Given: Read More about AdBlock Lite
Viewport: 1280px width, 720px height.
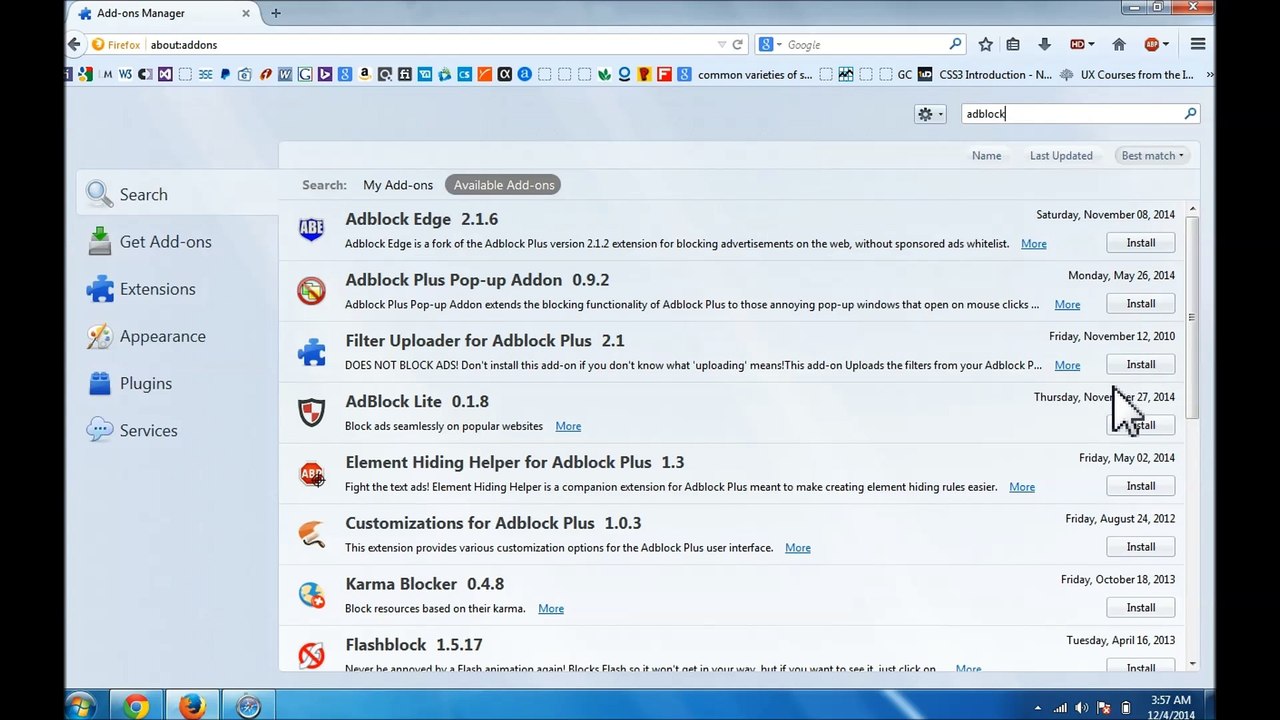Looking at the screenshot, I should pyautogui.click(x=568, y=426).
